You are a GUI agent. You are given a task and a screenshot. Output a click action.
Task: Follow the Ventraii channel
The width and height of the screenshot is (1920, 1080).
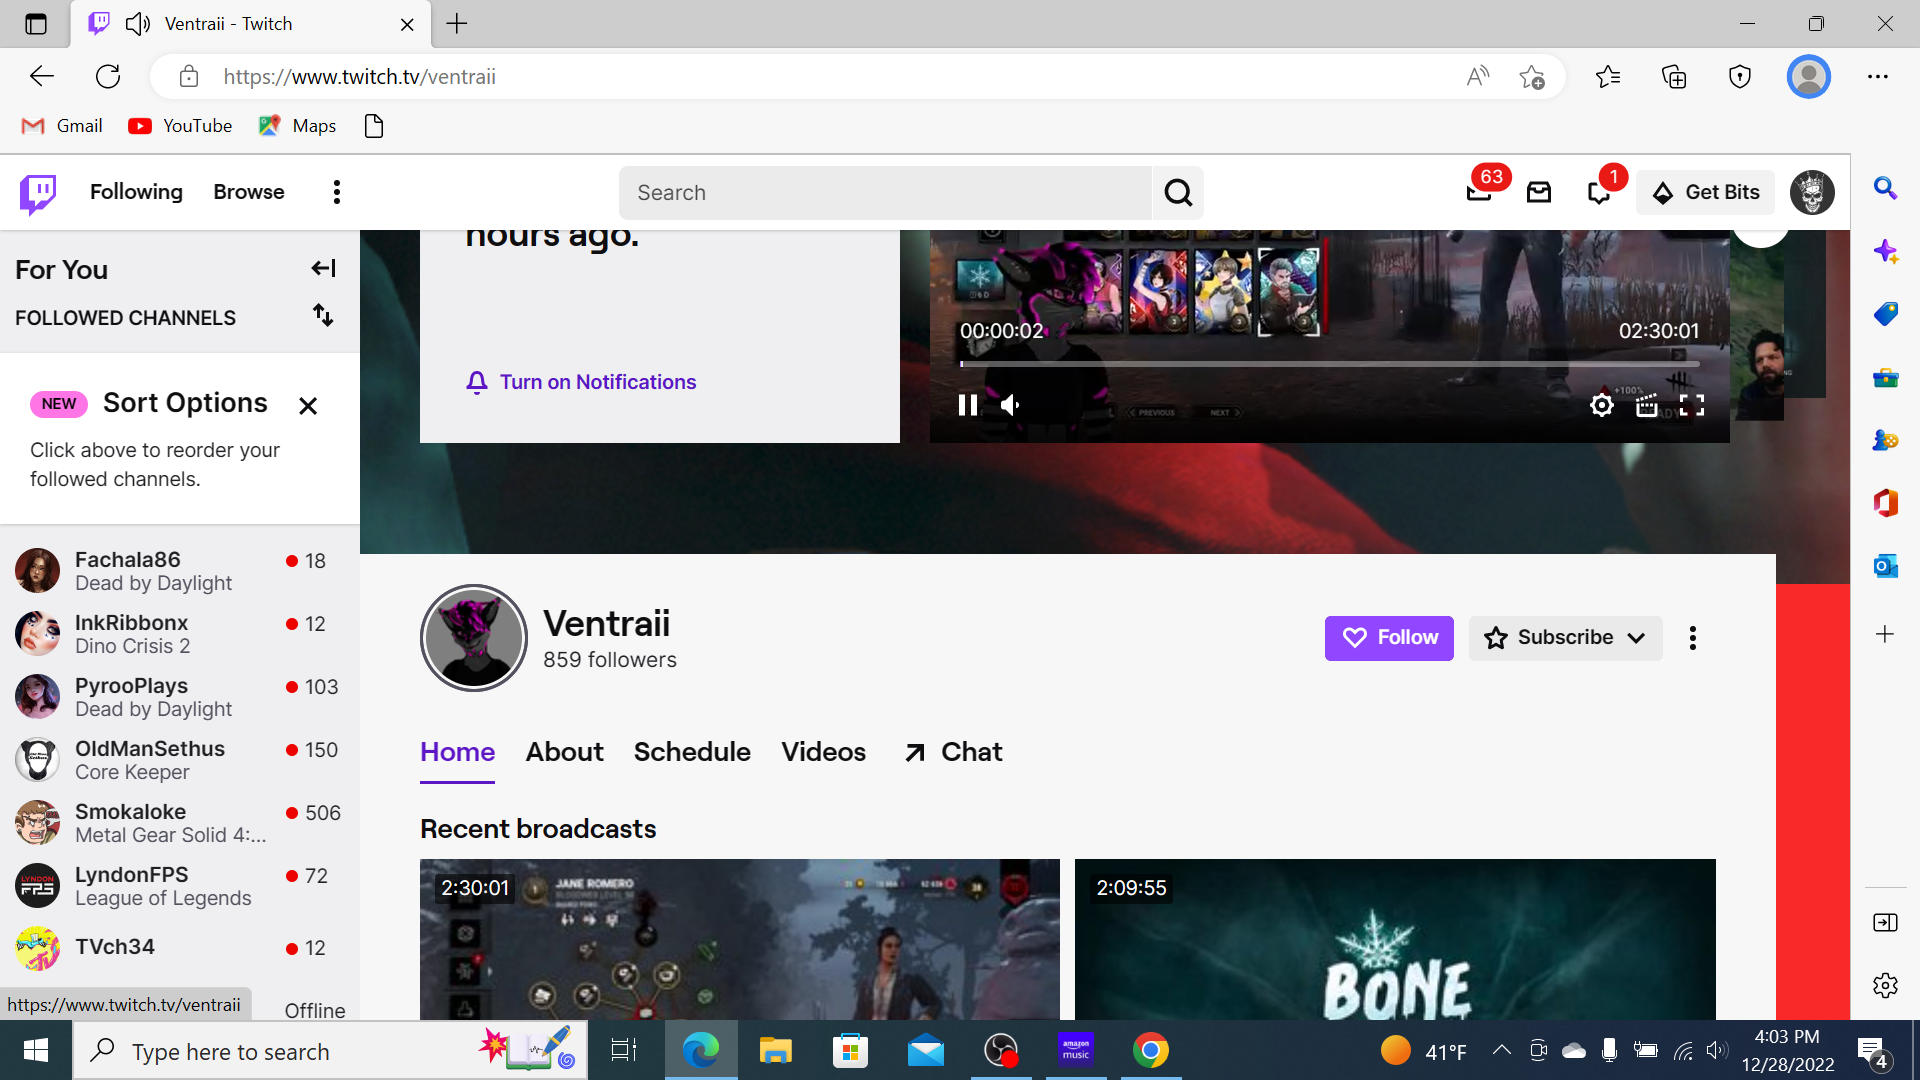(1389, 638)
